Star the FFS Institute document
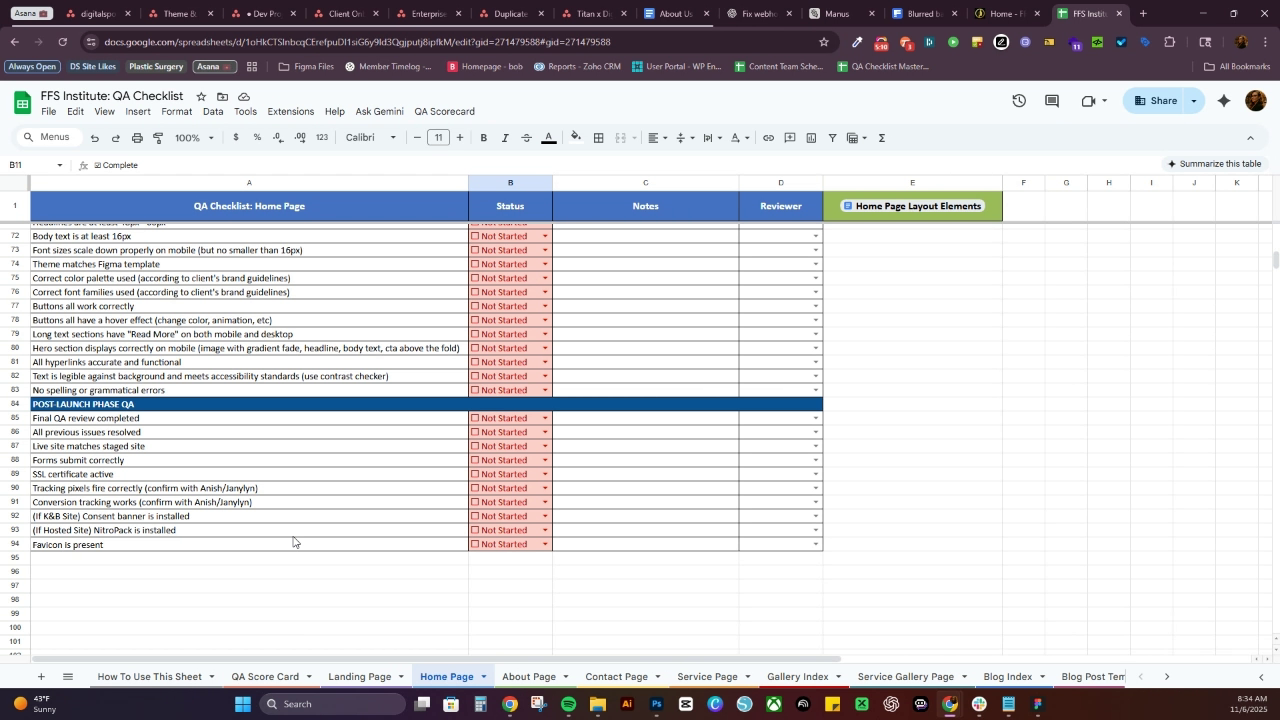The image size is (1280, 720). [201, 96]
